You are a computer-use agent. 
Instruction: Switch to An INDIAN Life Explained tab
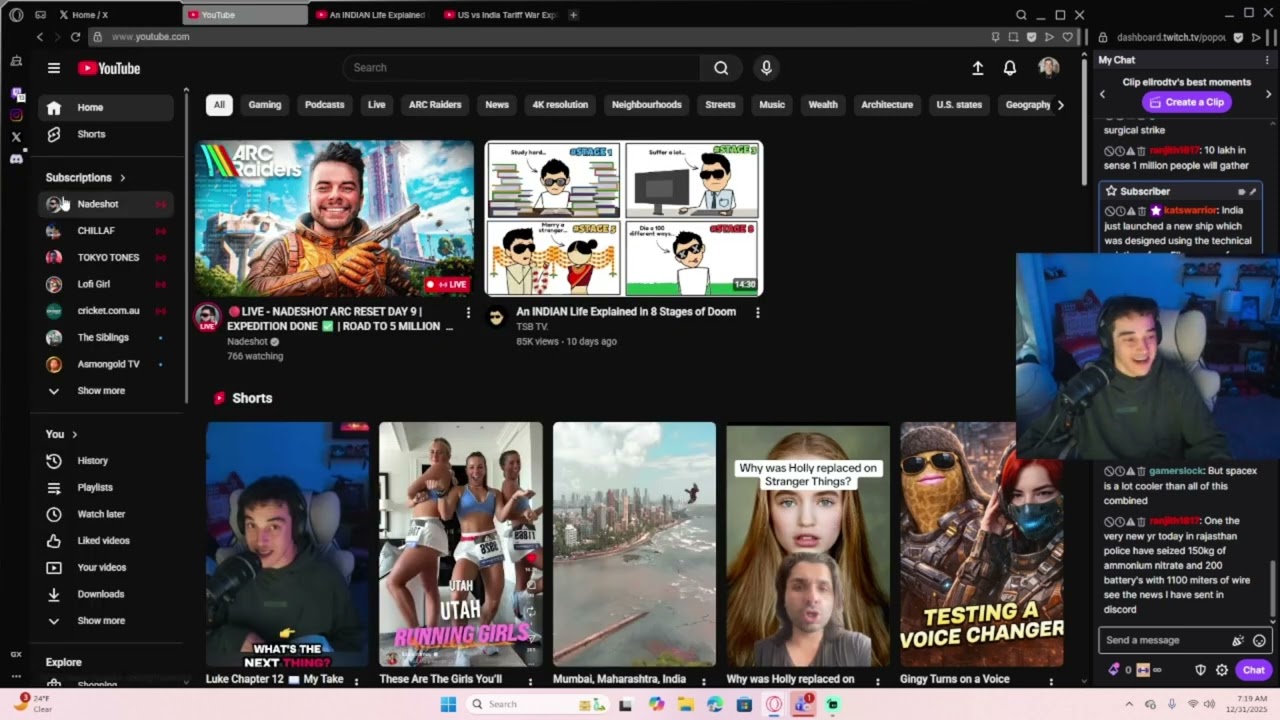(x=369, y=15)
